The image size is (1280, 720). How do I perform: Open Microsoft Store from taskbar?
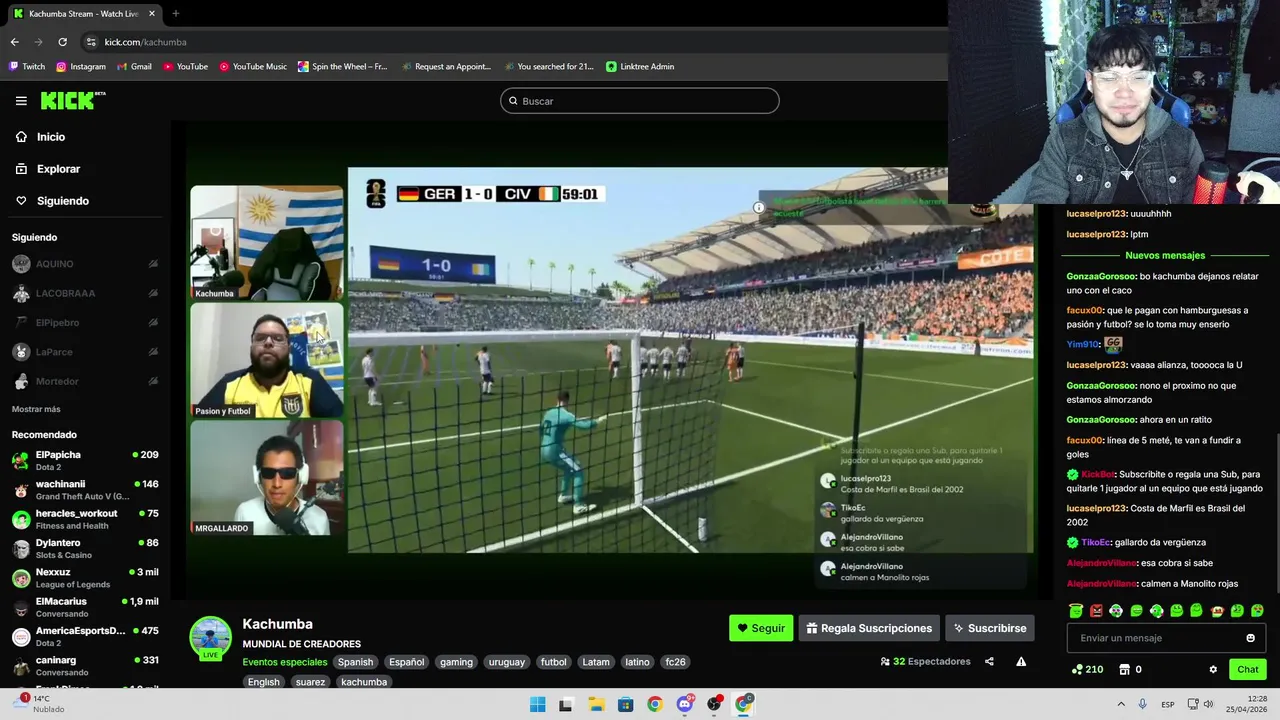point(625,704)
